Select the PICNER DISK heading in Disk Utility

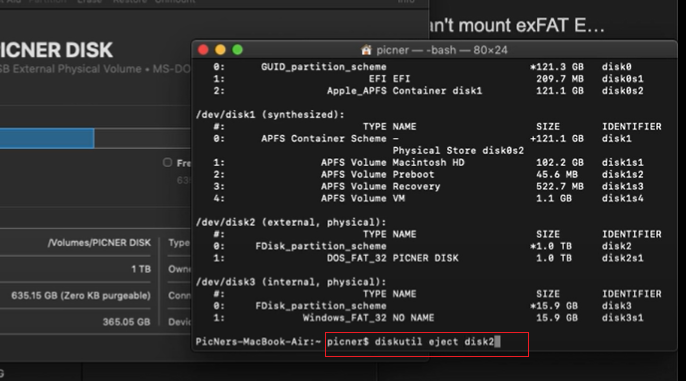pos(56,50)
